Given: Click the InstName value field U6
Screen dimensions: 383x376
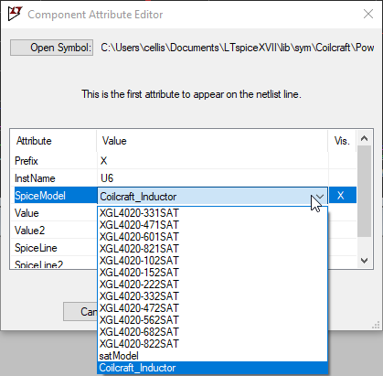Looking at the screenshot, I should coord(212,178).
